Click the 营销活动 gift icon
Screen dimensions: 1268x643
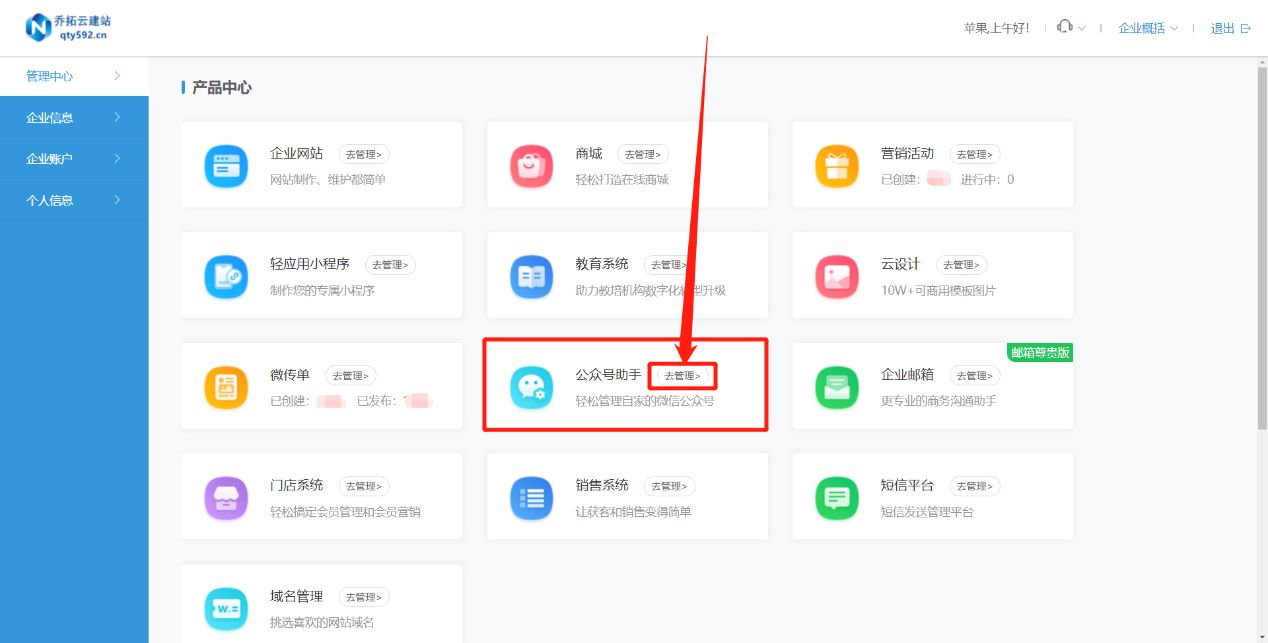point(837,164)
